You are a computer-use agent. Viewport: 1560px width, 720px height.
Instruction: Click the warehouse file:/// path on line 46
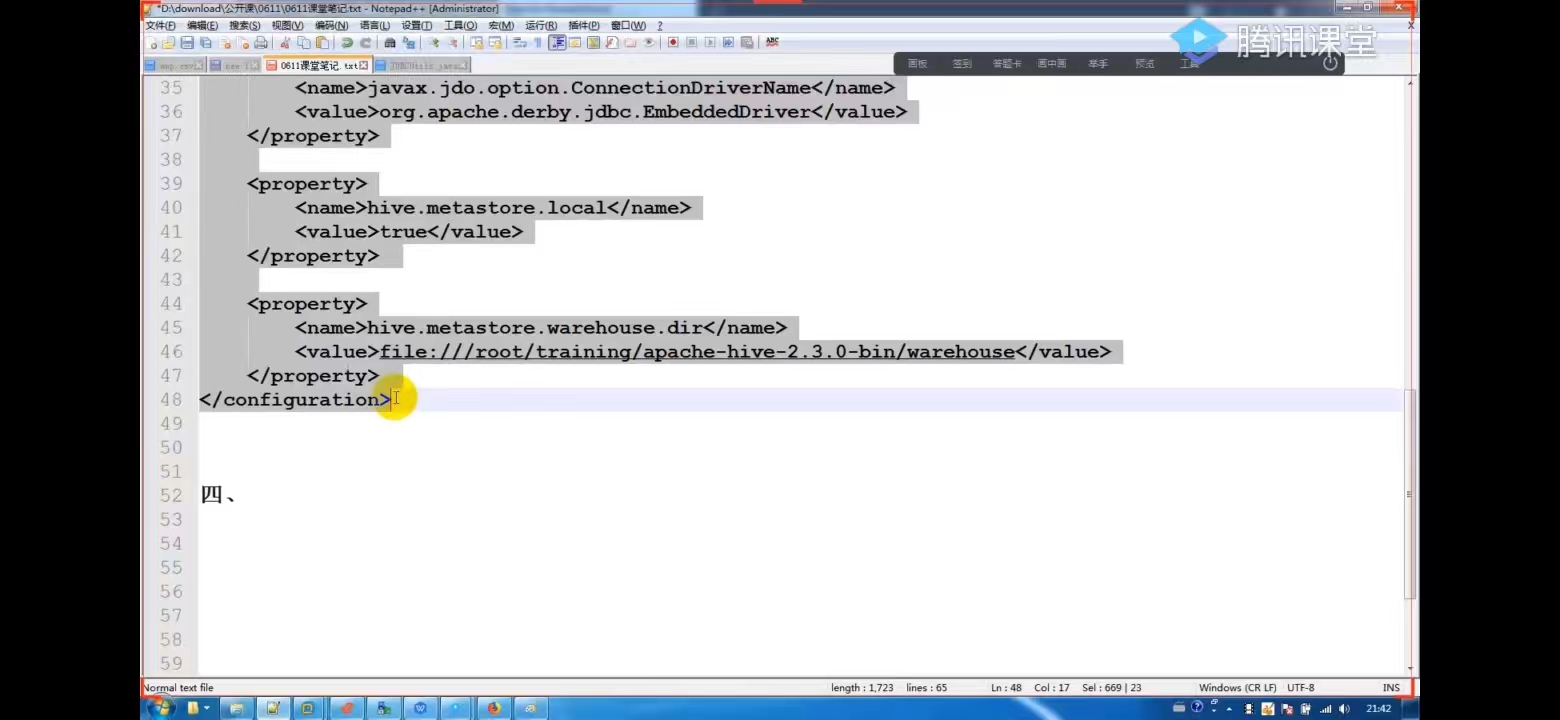pos(697,352)
